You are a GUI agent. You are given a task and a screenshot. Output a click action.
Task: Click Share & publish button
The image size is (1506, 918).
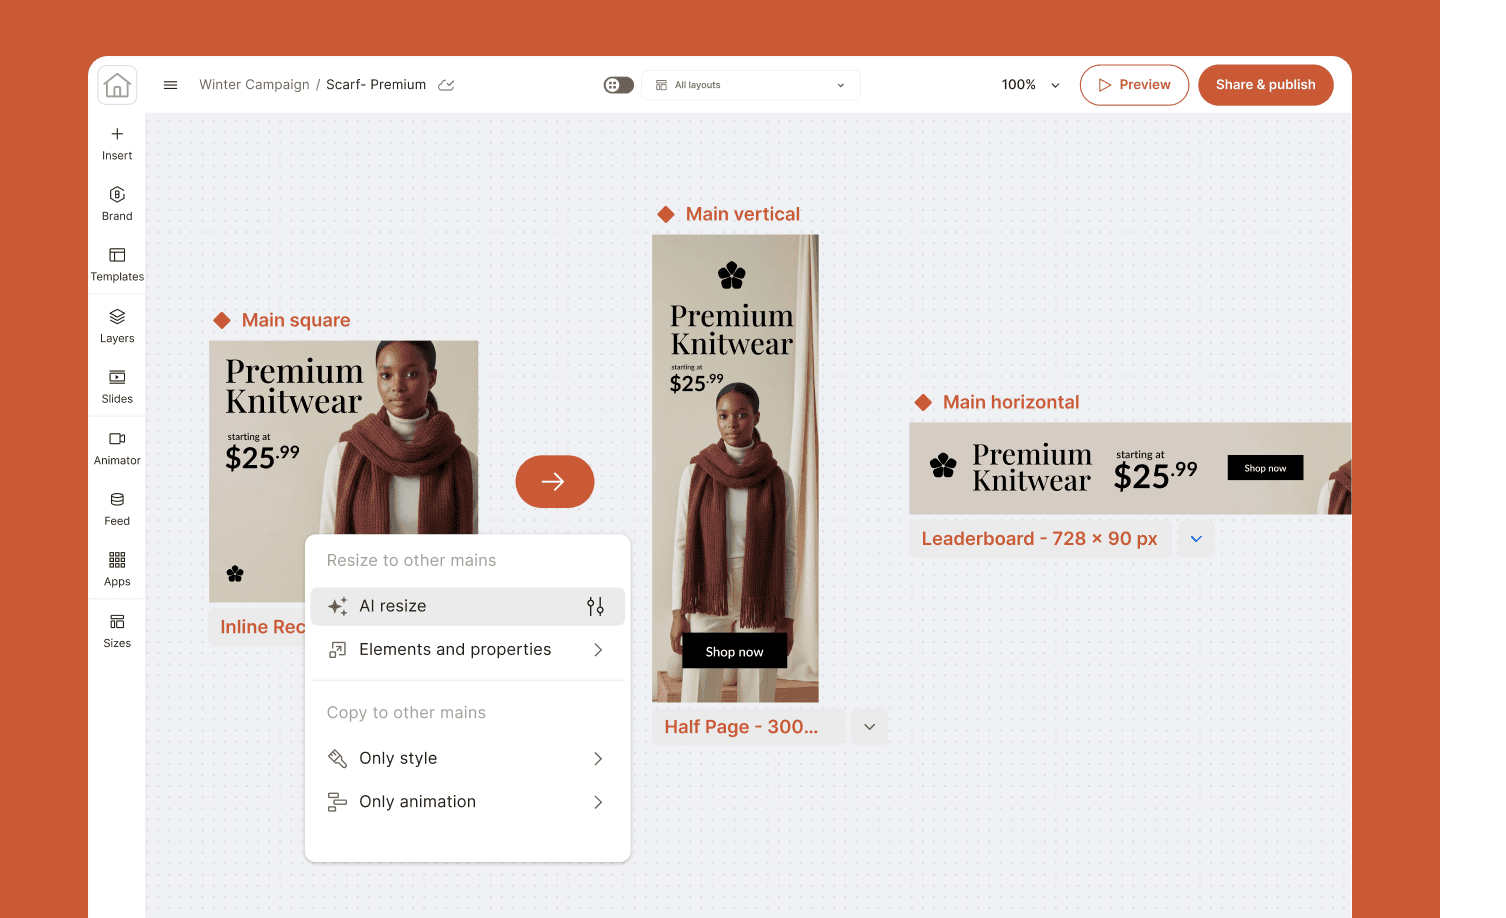pyautogui.click(x=1265, y=85)
